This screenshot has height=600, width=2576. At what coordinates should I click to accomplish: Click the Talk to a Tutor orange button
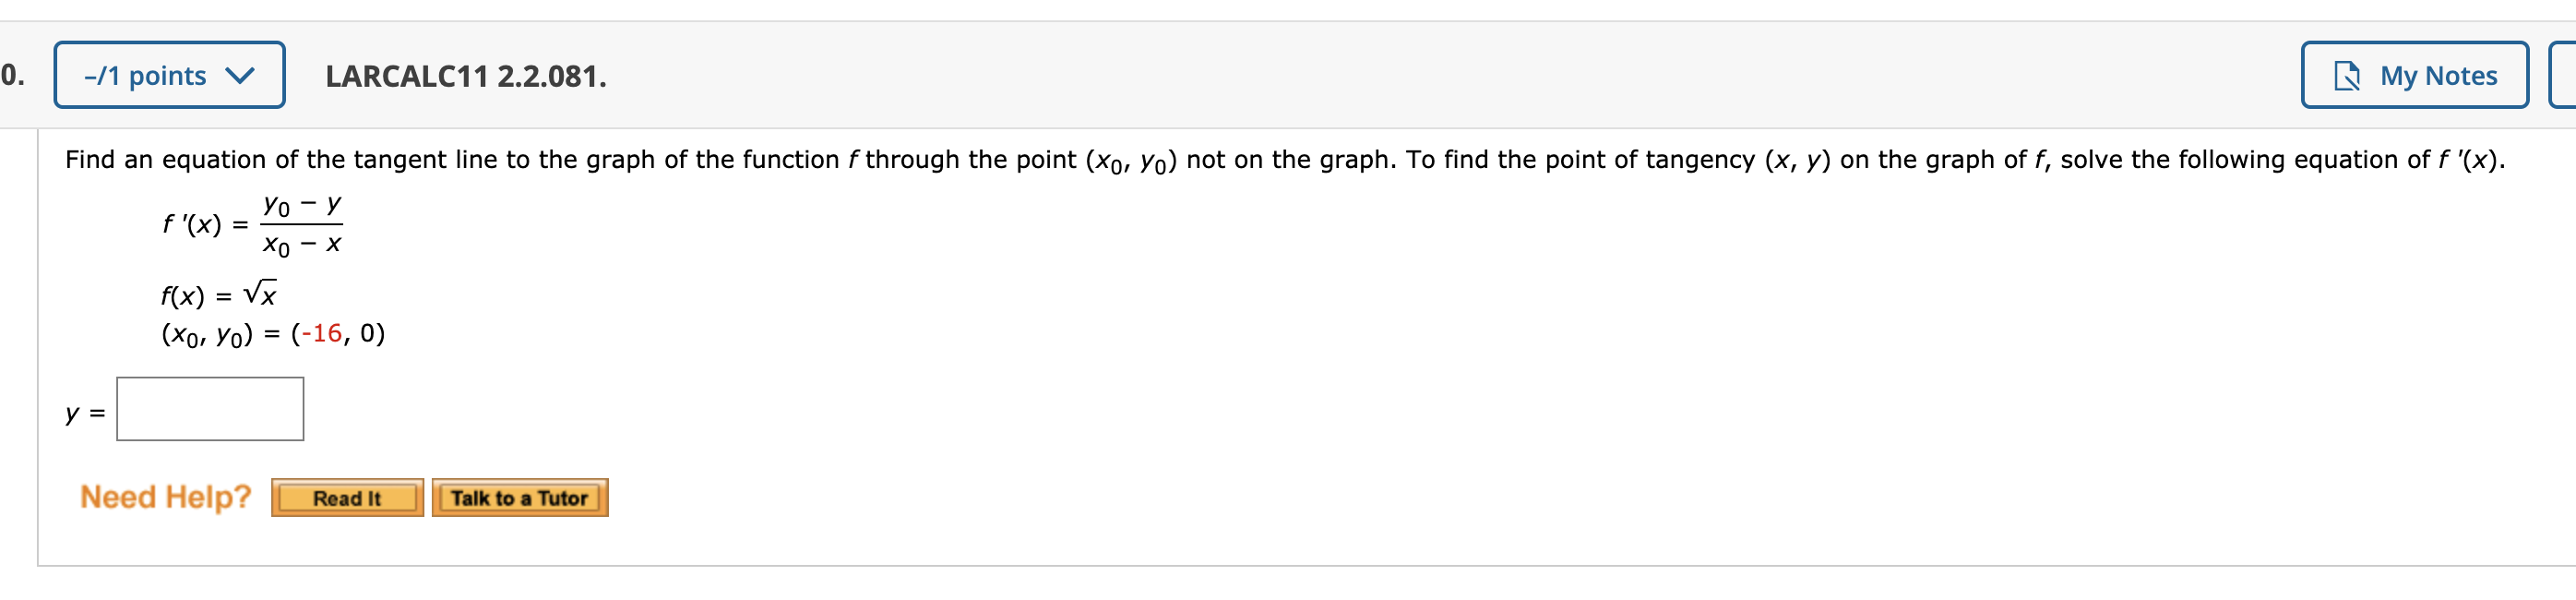click(520, 498)
